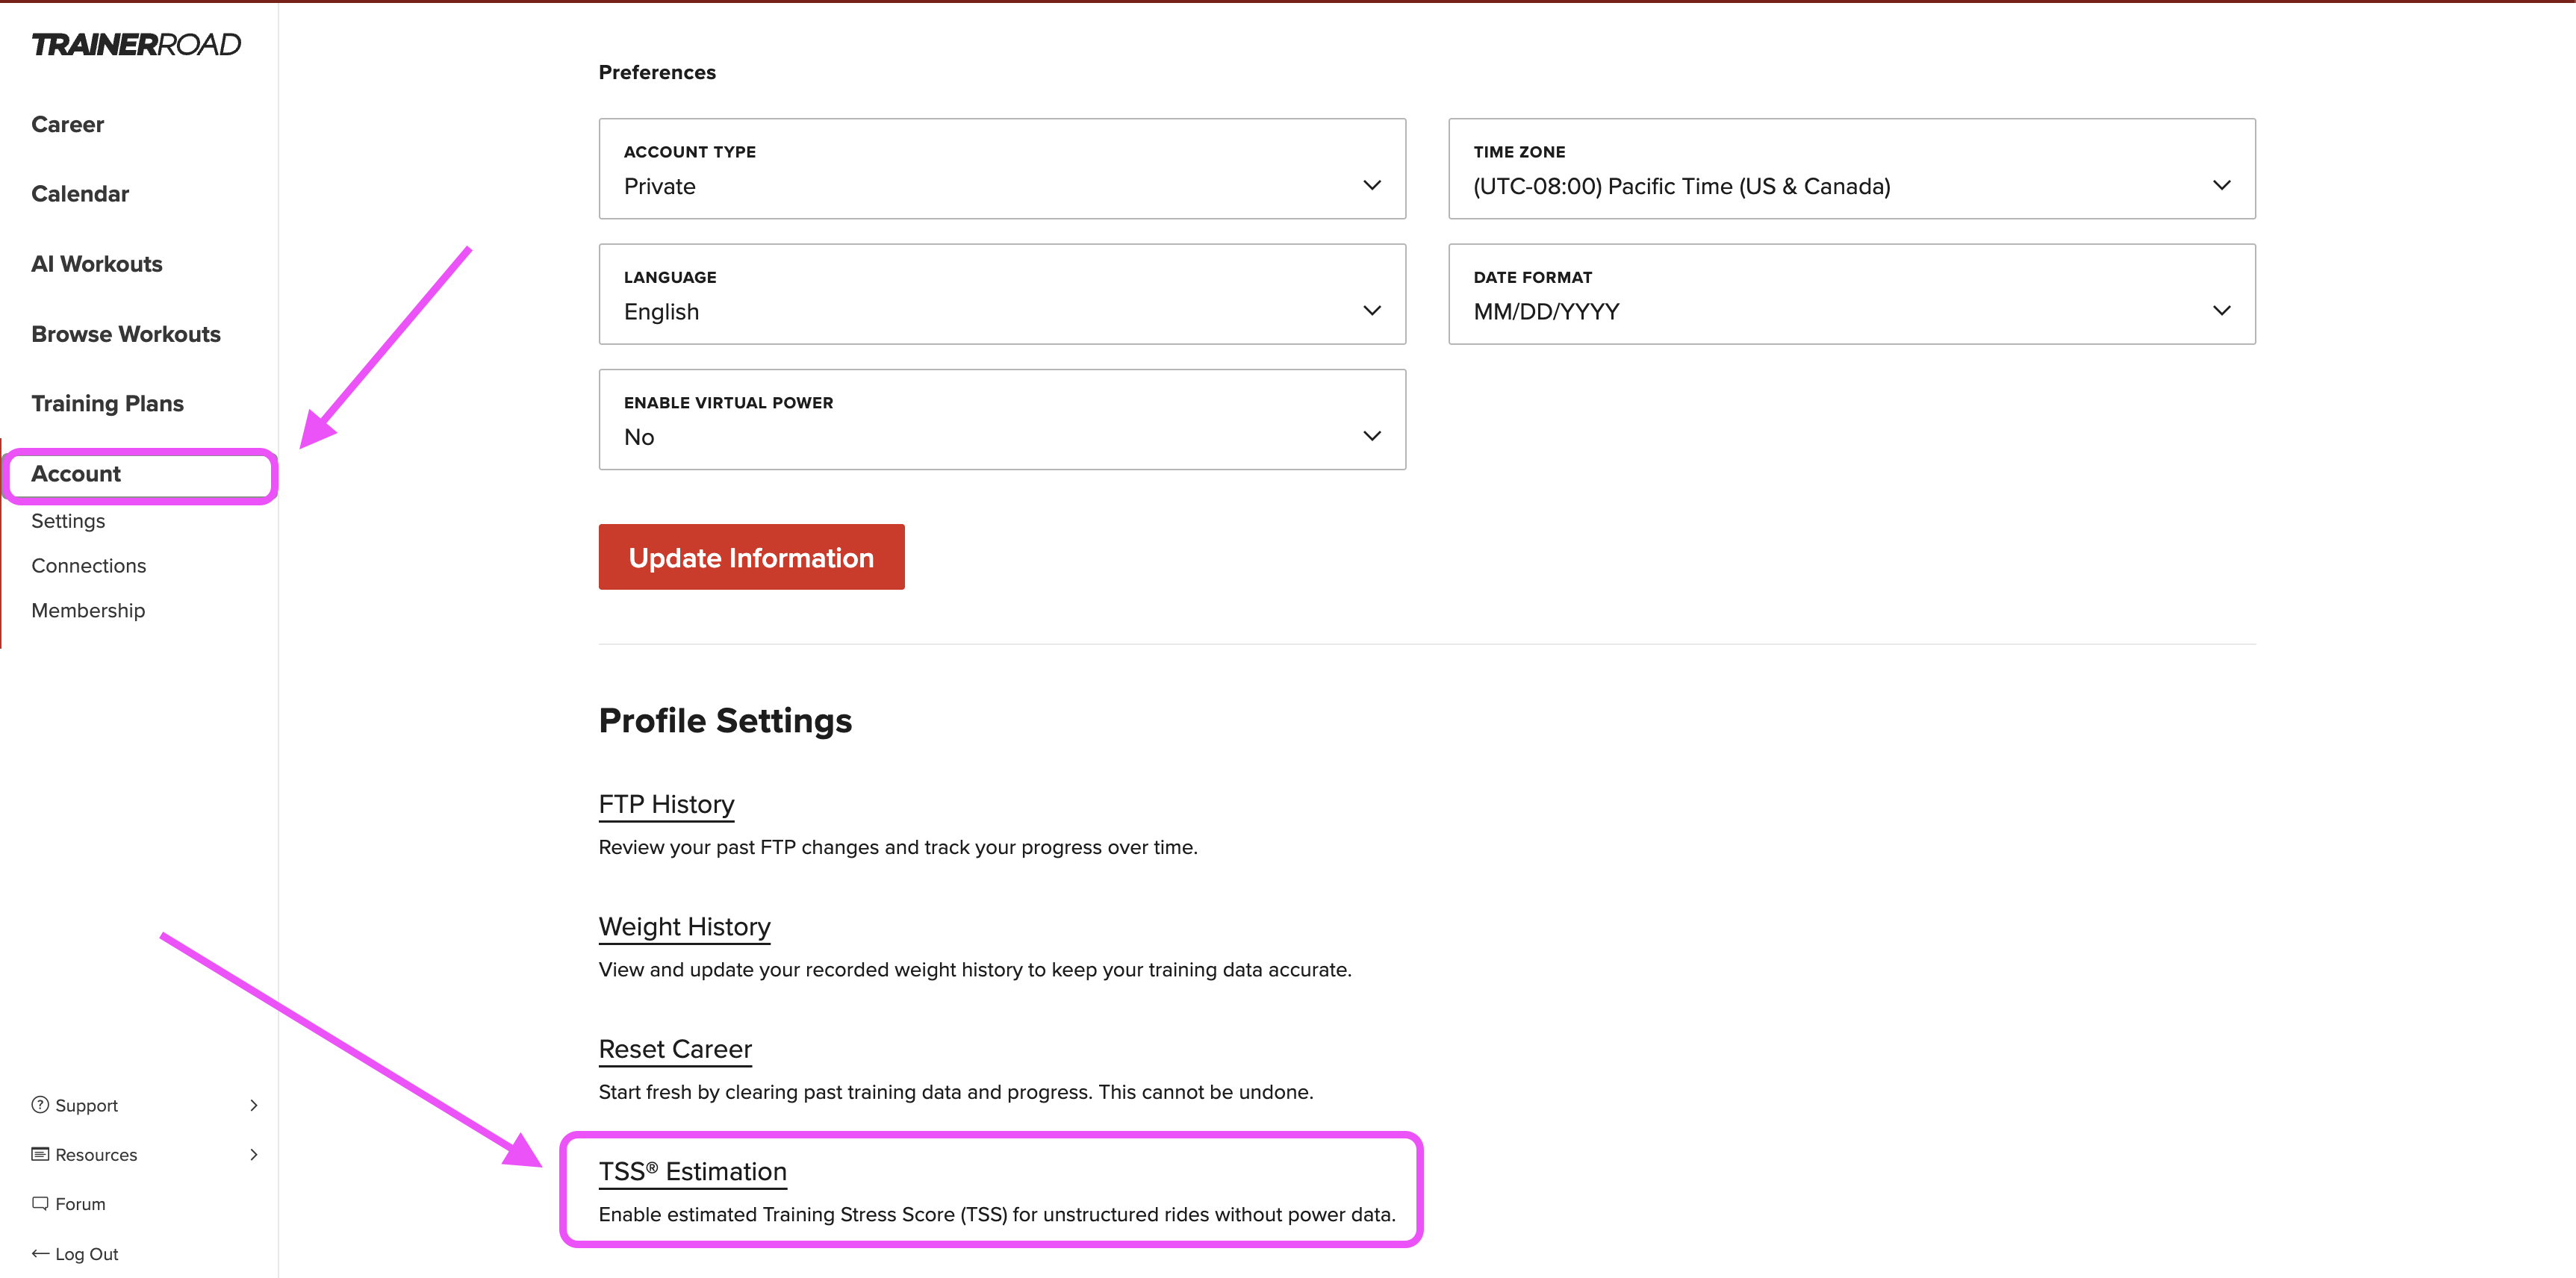Open Connections under Account
Viewport: 2576px width, 1278px height.
(89, 566)
